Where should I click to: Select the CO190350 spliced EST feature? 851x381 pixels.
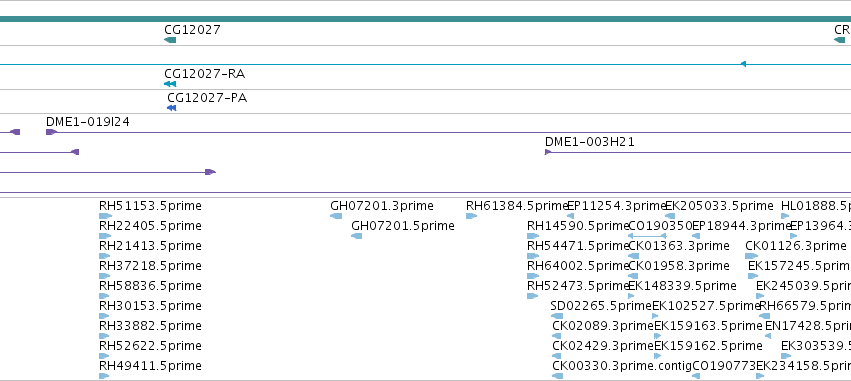pos(647,236)
